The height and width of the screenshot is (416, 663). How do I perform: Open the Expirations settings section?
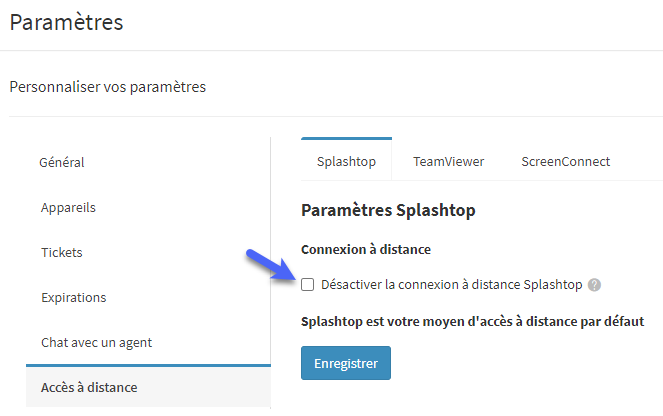pyautogui.click(x=74, y=298)
